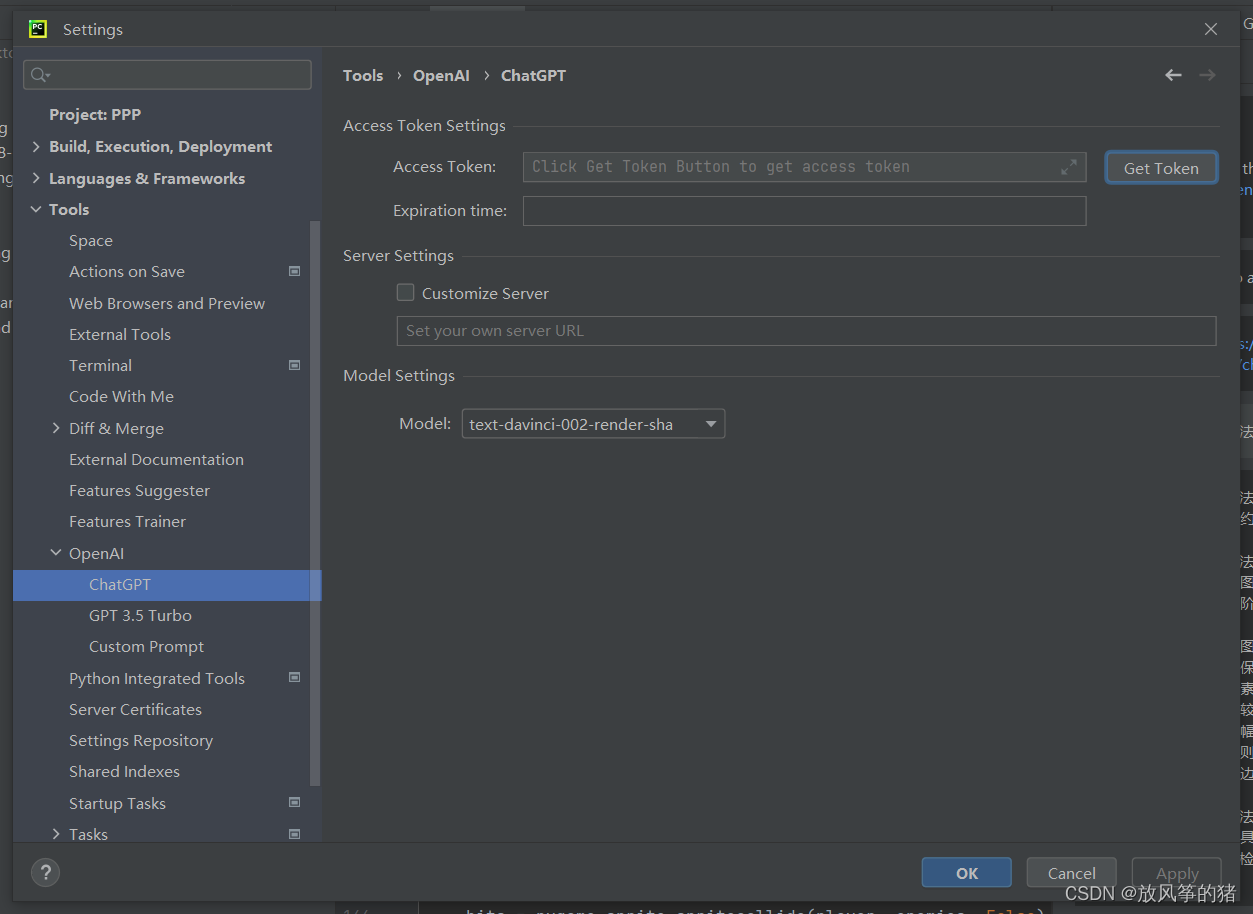This screenshot has width=1253, height=914.
Task: Select Shared Indexes settings
Action: pos(124,771)
